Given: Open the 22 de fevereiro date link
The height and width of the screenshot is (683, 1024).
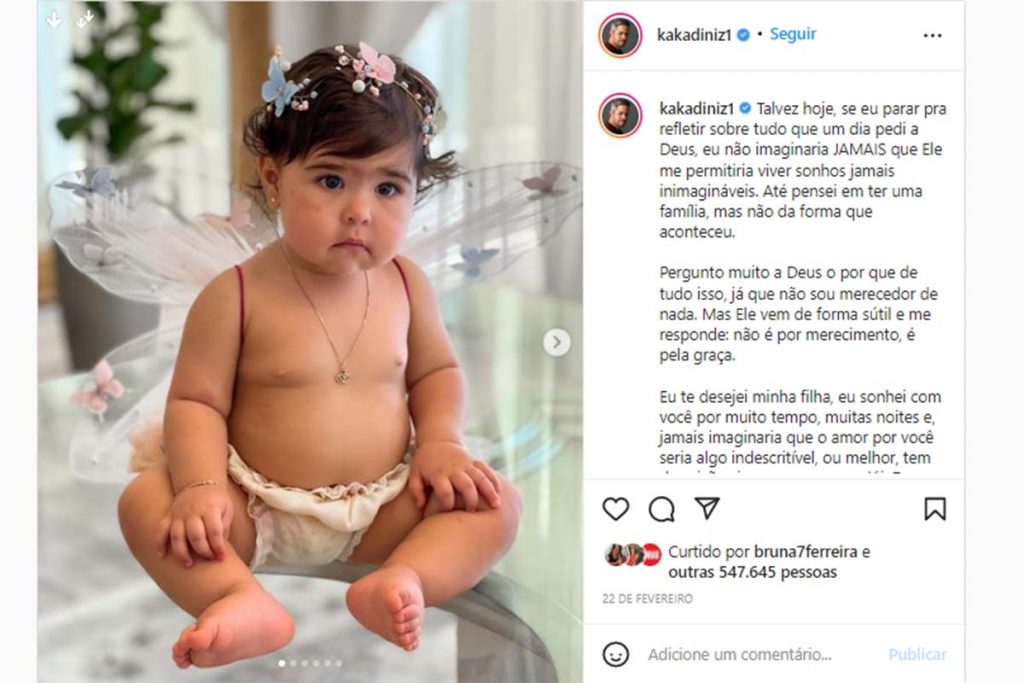Looking at the screenshot, I should pos(647,598).
